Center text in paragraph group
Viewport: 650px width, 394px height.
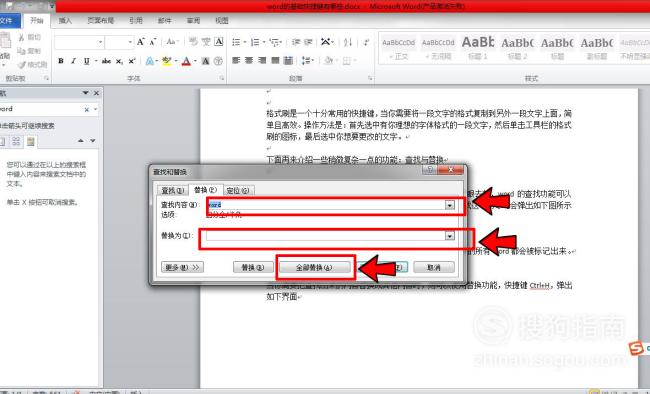pyautogui.click(x=249, y=61)
